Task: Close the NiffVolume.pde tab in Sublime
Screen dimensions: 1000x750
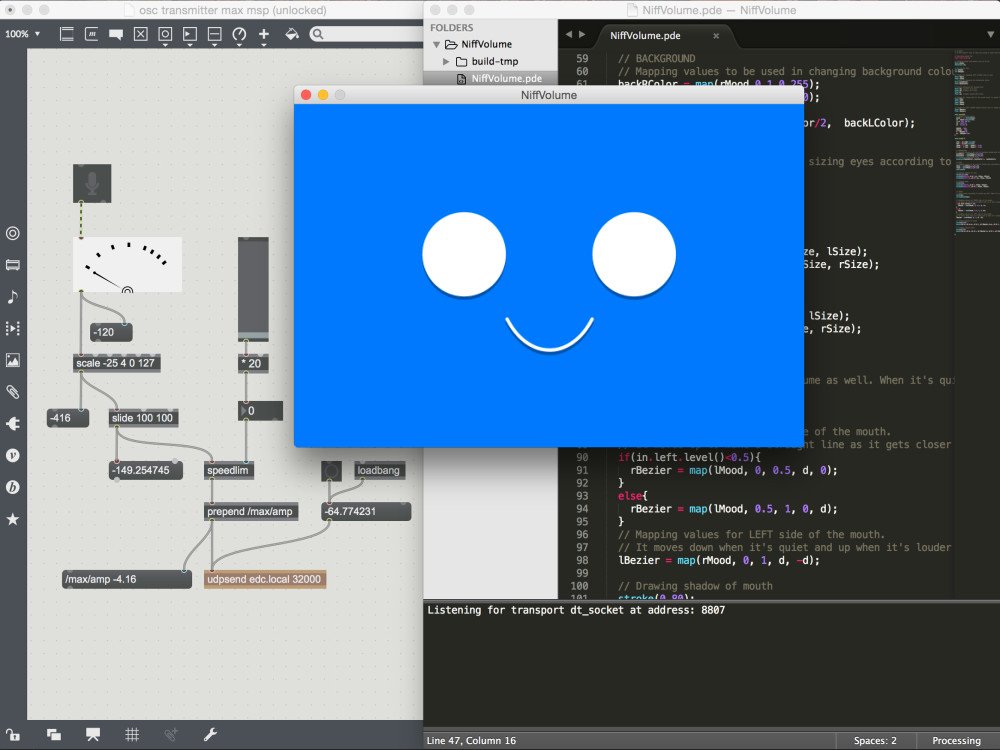Action: [x=716, y=36]
